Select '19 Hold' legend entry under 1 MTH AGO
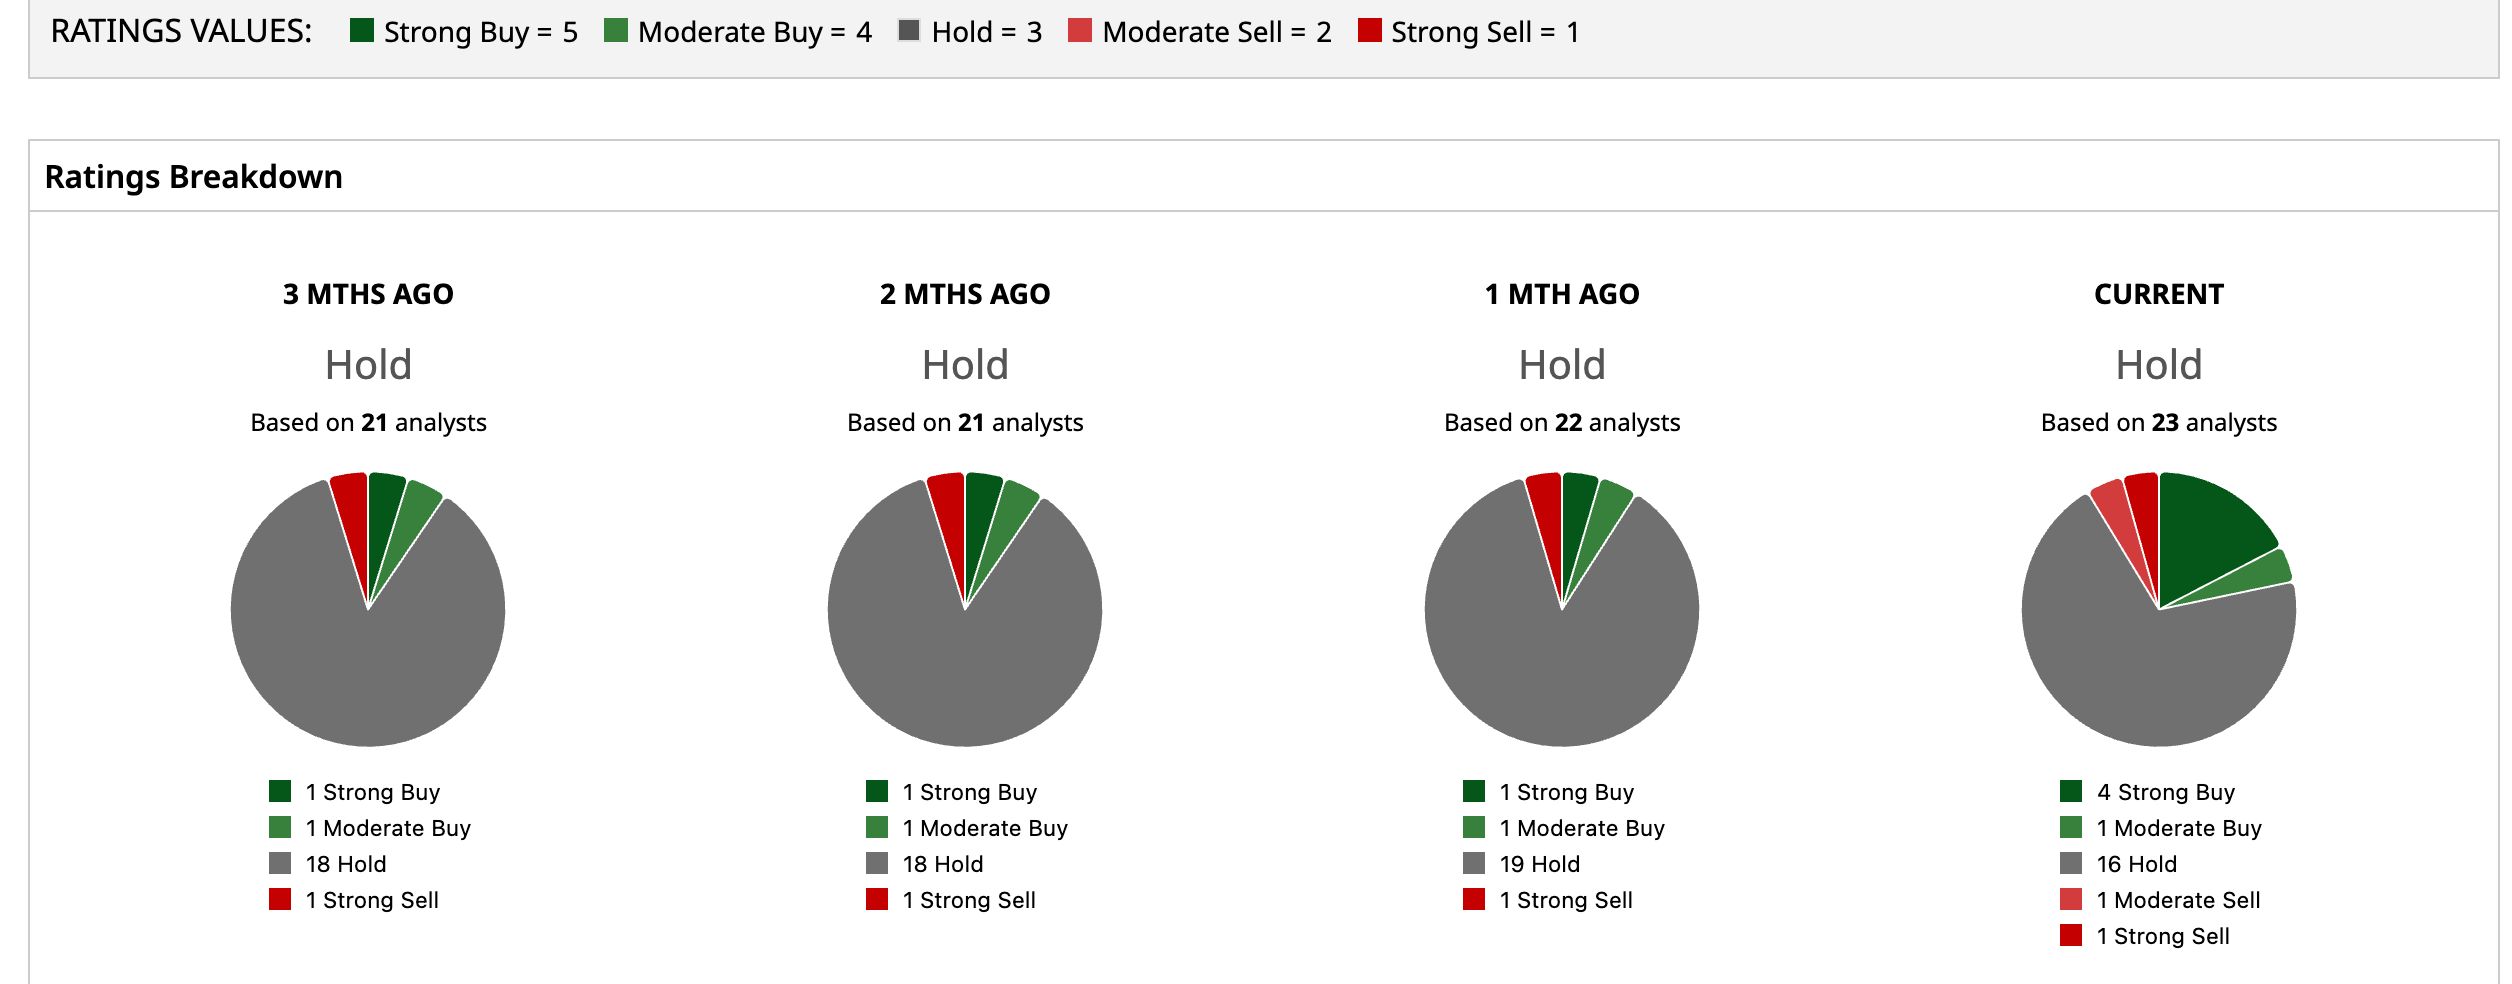Image resolution: width=2512 pixels, height=984 pixels. tap(1521, 864)
